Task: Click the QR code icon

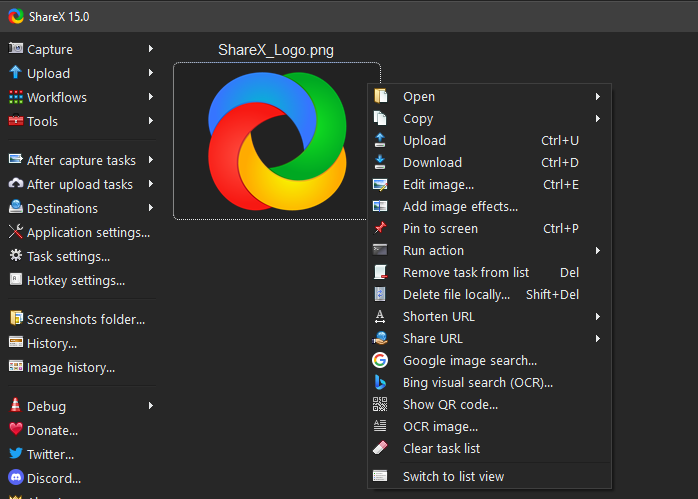Action: tap(380, 404)
